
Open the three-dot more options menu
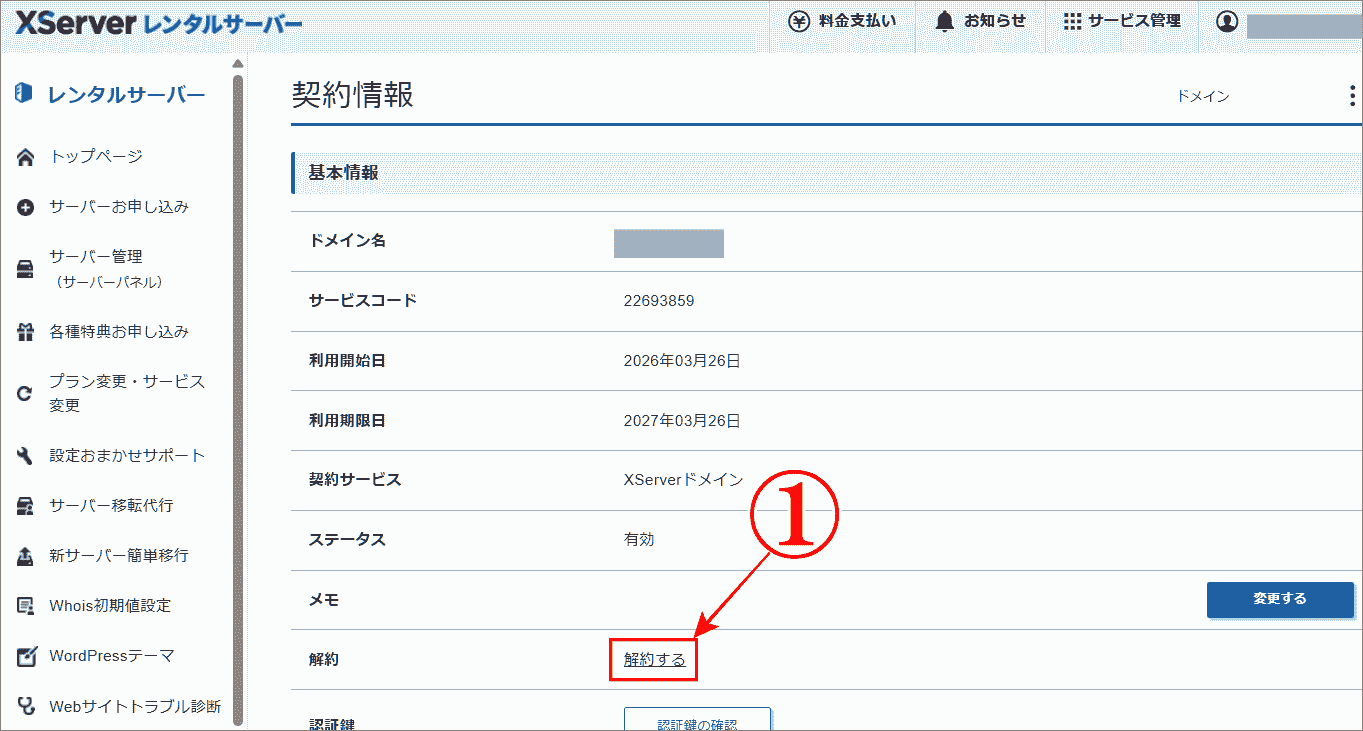point(1352,96)
